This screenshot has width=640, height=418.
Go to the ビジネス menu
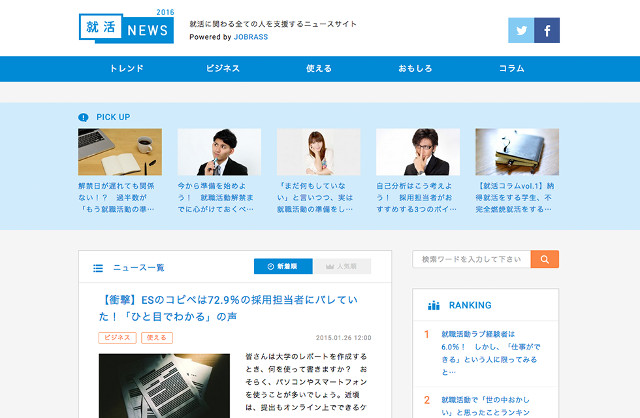tap(223, 69)
